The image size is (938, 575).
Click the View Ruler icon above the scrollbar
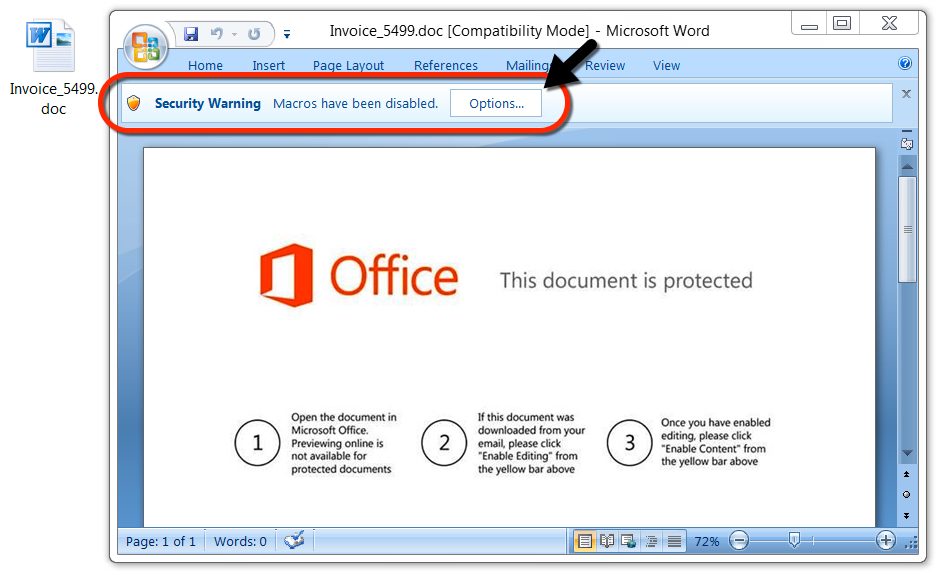click(907, 144)
